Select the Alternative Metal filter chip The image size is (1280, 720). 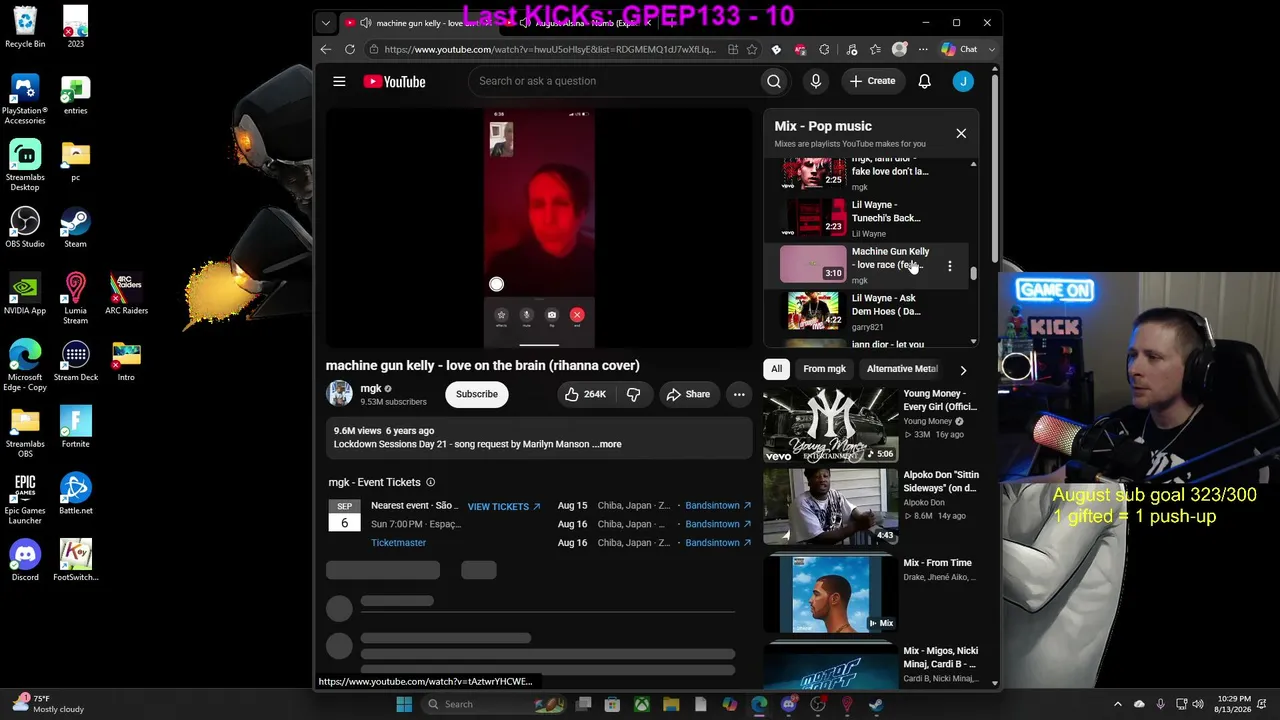[x=902, y=369]
